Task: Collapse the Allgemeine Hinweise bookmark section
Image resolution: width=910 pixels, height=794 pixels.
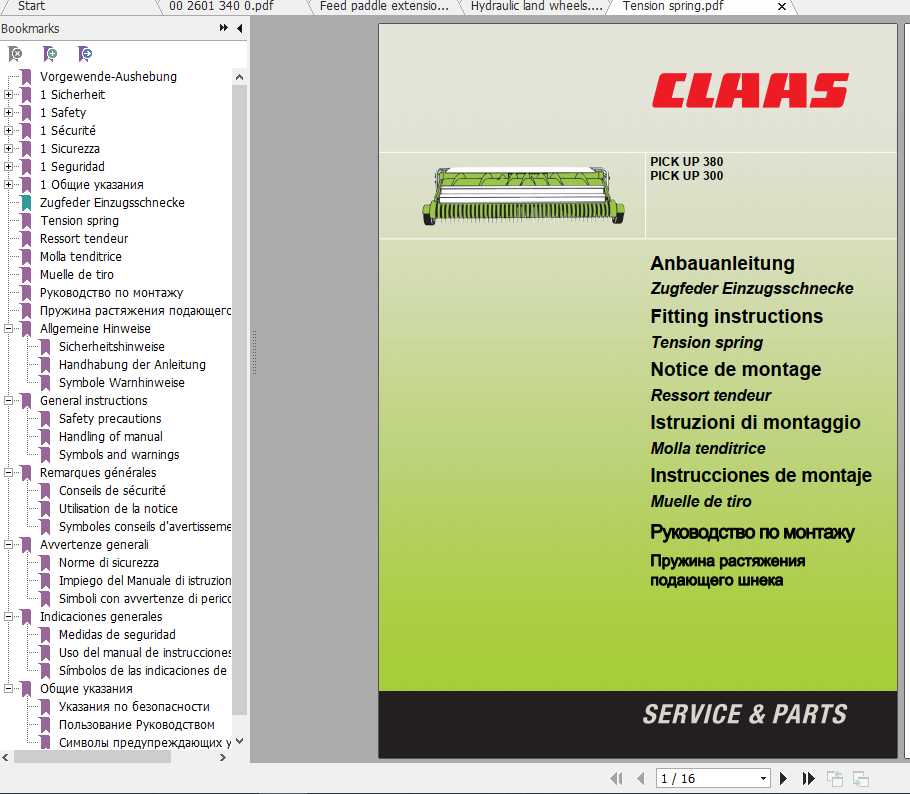Action: tap(8, 328)
